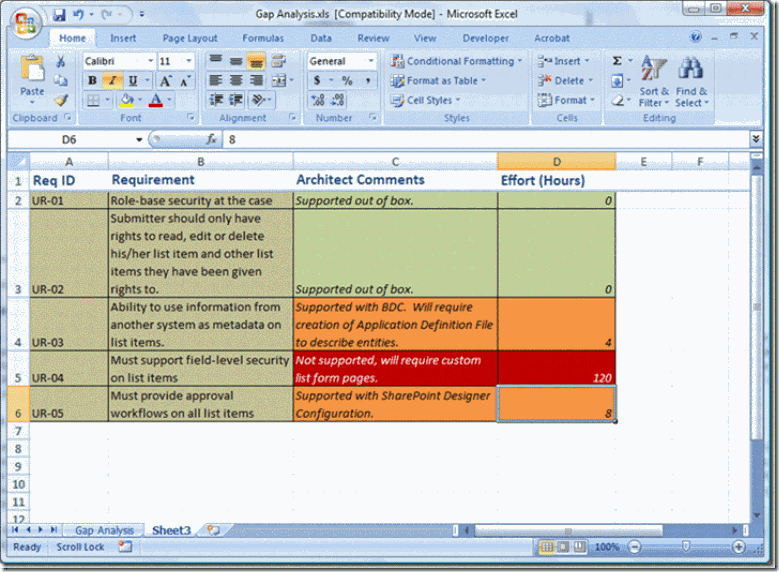Apply Comma Style
Viewport: 779px width, 572px height.
coord(368,81)
